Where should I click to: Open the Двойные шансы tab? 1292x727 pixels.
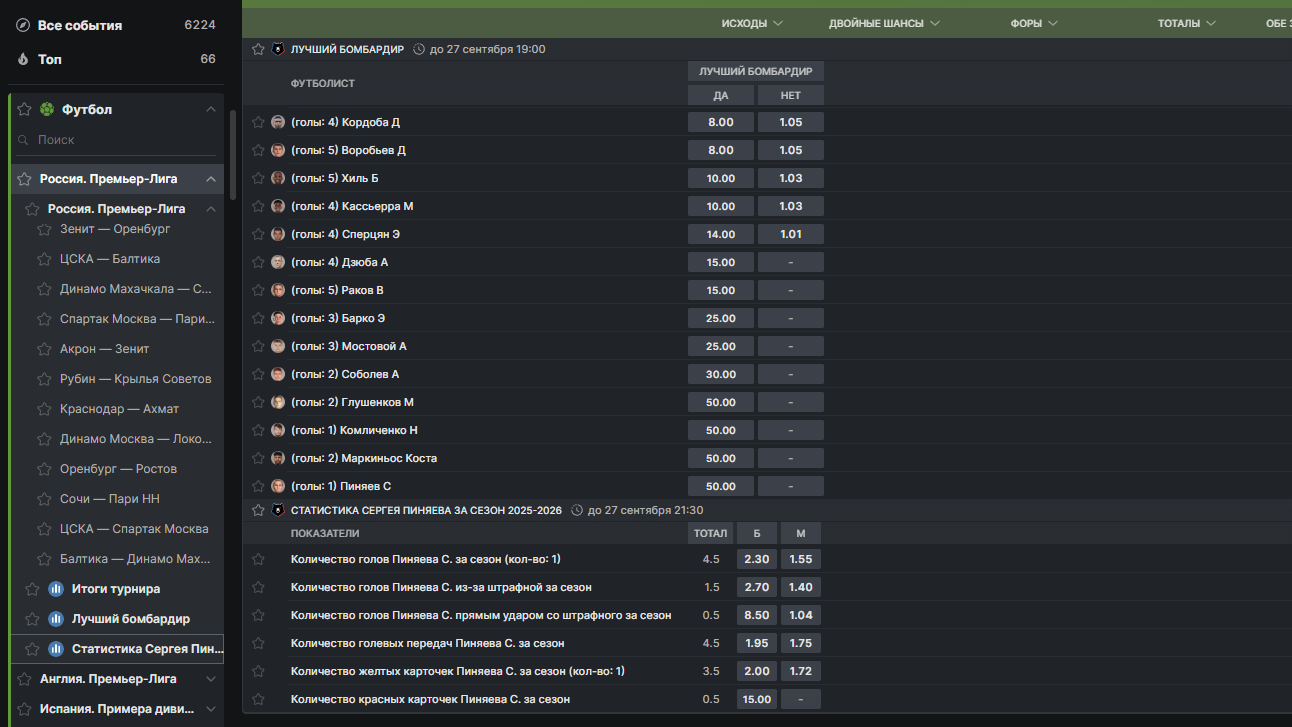pos(883,23)
